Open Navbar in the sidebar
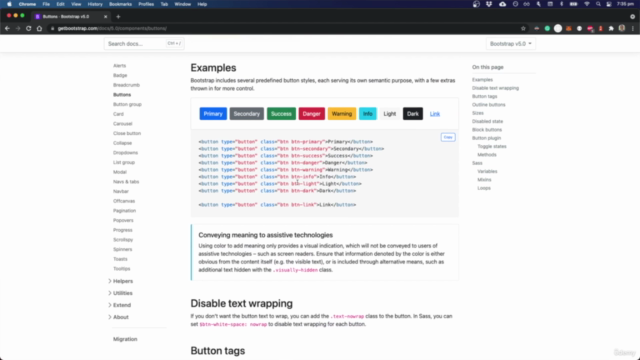 121,191
